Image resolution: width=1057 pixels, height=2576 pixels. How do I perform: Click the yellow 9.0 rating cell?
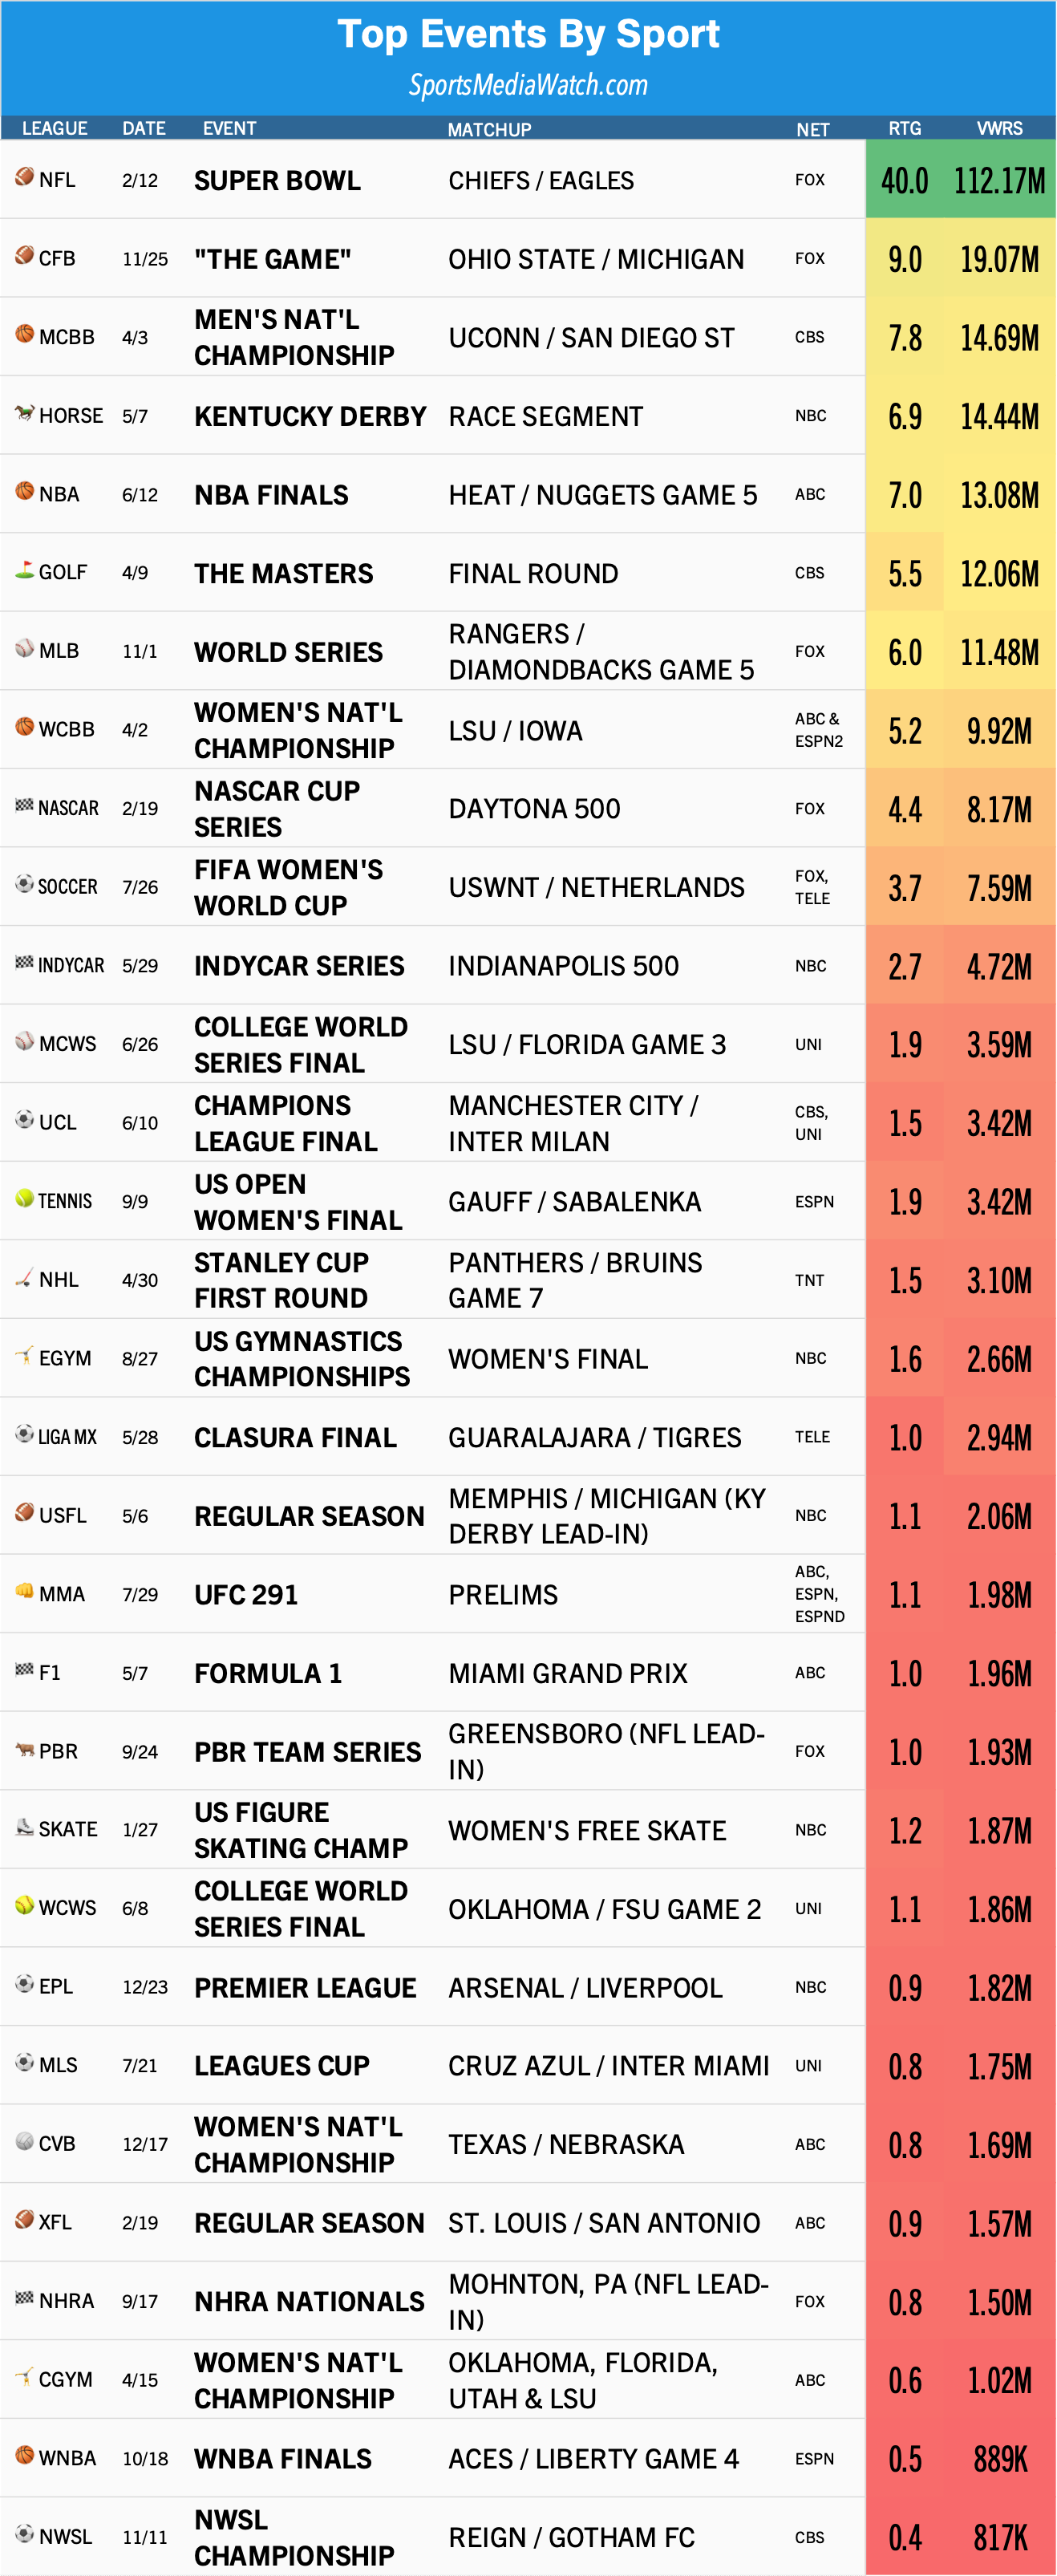(905, 259)
